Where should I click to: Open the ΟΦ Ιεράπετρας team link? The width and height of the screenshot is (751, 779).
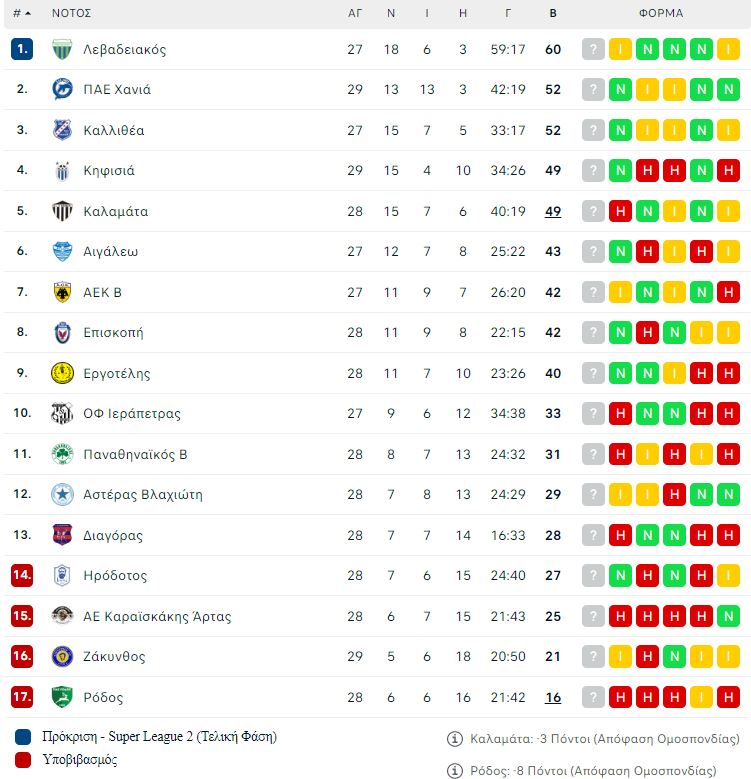tap(132, 413)
